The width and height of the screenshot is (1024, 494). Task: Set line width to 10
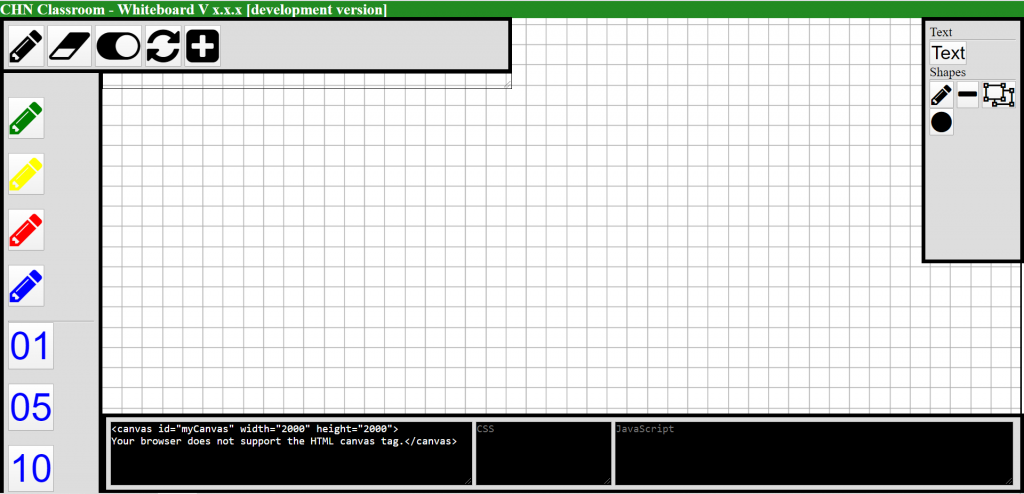(30, 467)
